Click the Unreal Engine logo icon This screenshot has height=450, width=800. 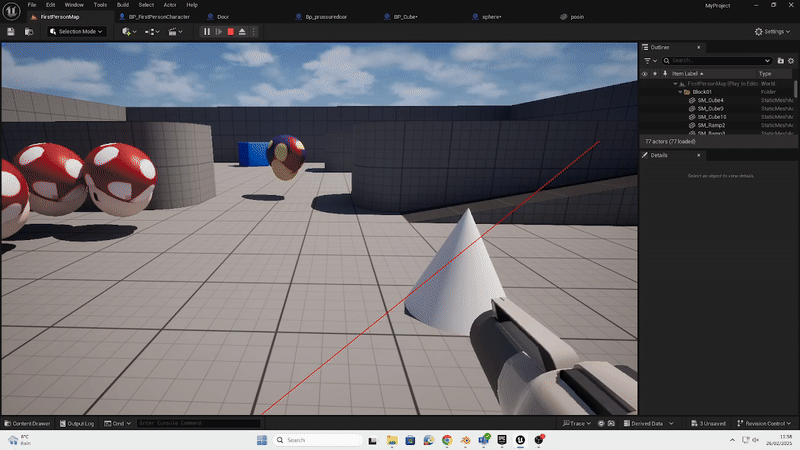11,11
